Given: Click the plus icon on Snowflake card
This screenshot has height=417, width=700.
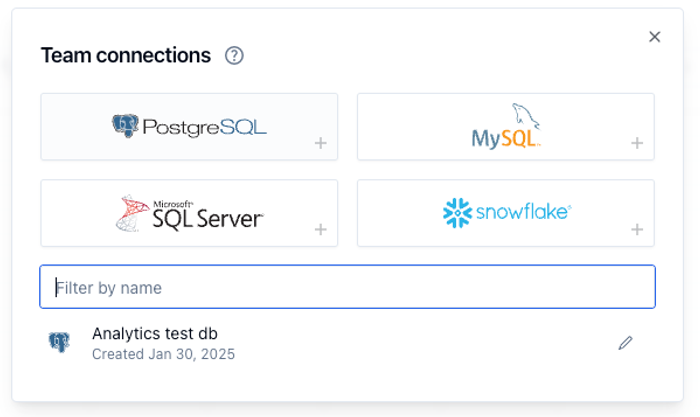Looking at the screenshot, I should pyautogui.click(x=637, y=230).
